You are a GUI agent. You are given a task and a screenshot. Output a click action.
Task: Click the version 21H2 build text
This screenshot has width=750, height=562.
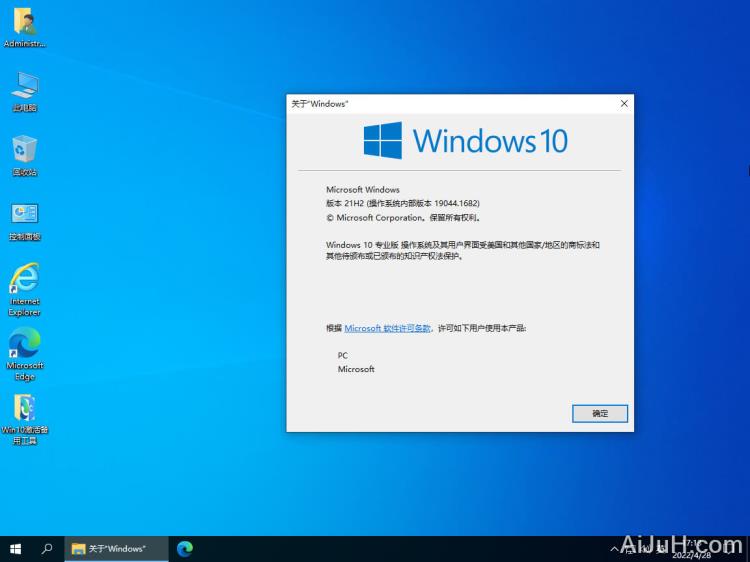click(403, 203)
